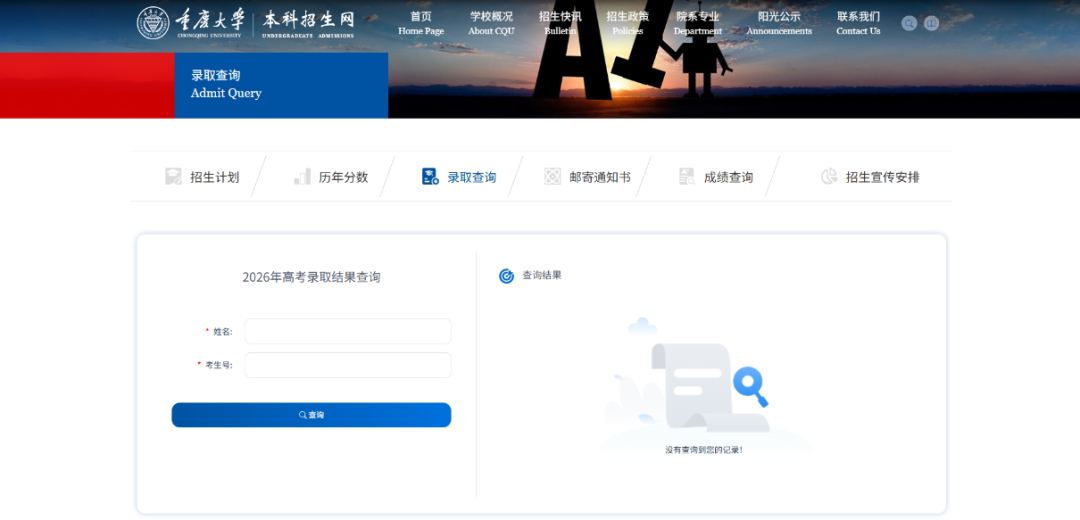Viewport: 1080px width, 520px height.
Task: Open 学校概况 About CQU menu
Action: [491, 23]
